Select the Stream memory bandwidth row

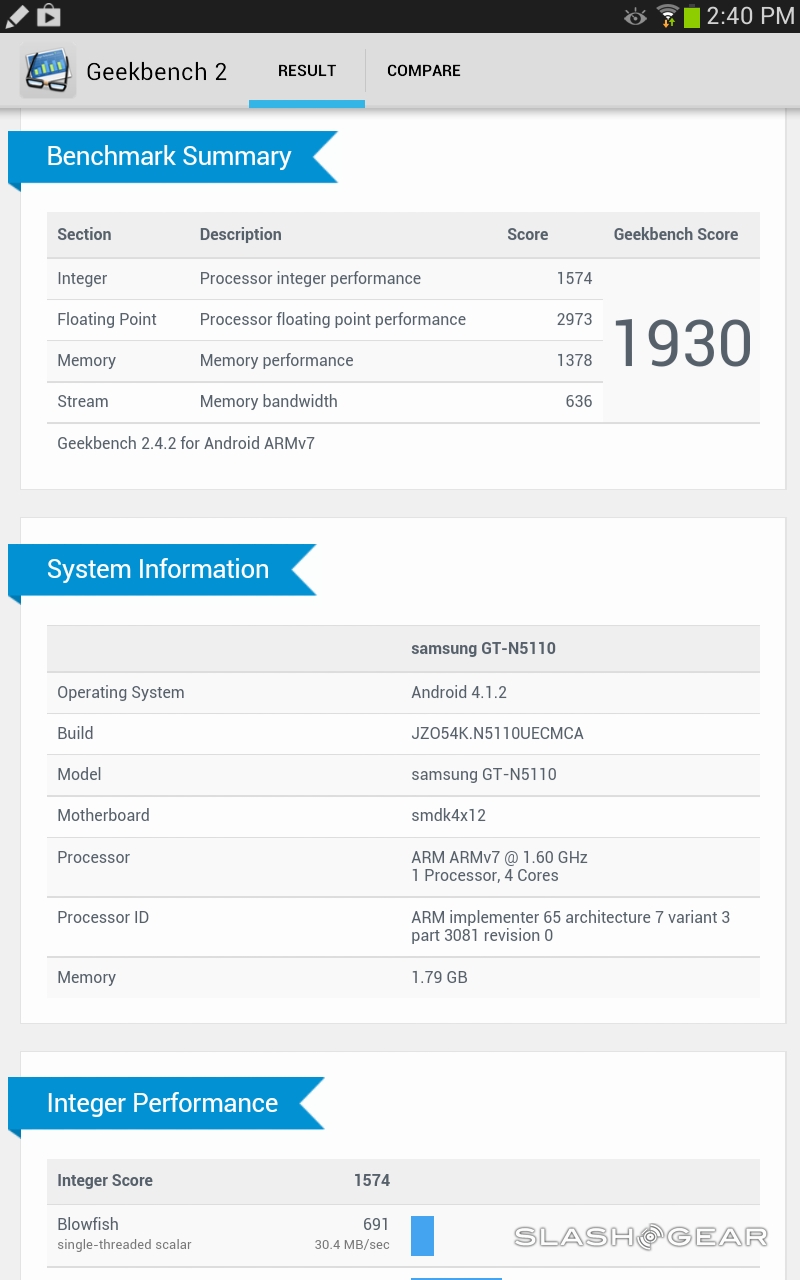[x=324, y=402]
